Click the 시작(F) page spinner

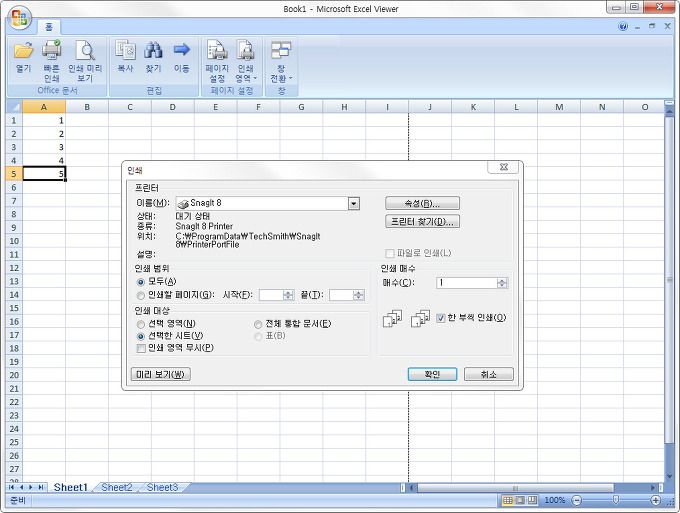pos(288,295)
